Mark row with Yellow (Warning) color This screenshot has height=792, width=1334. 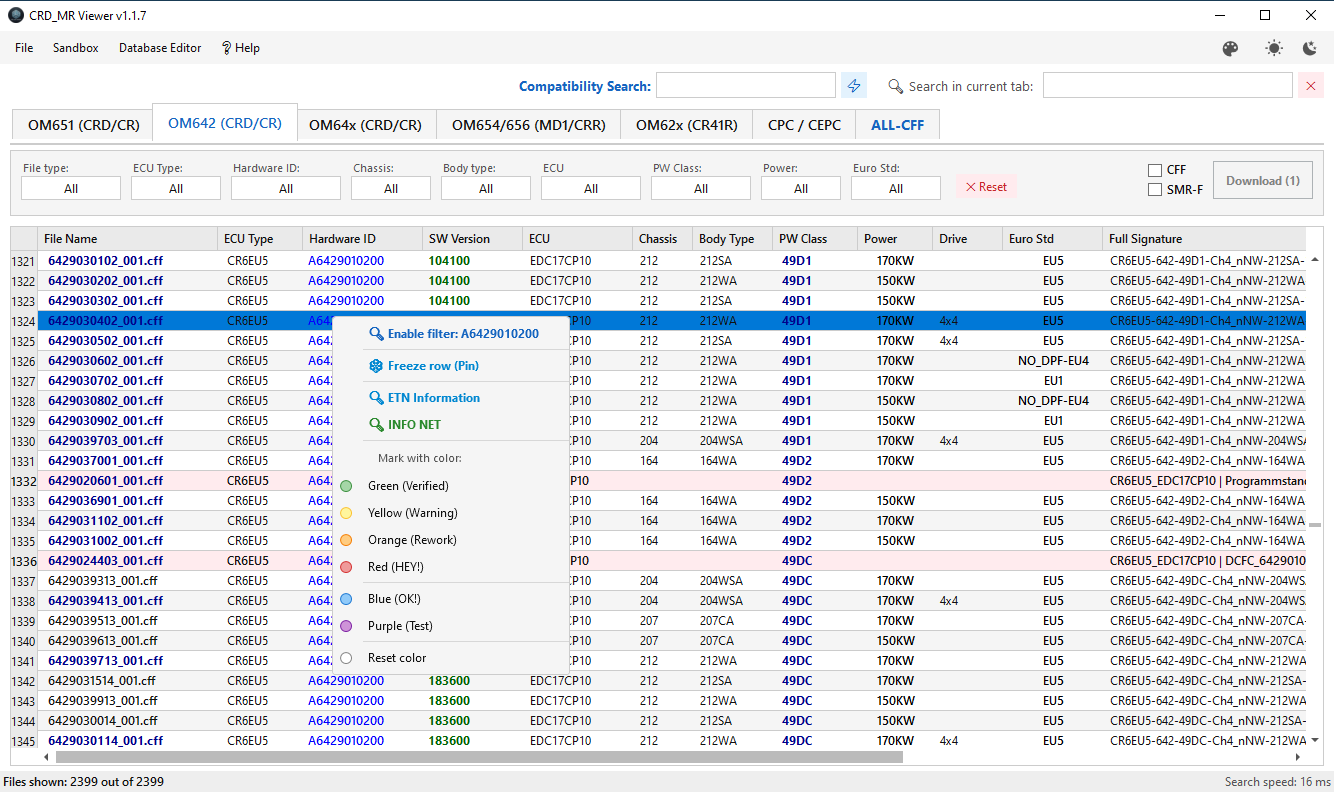click(451, 513)
